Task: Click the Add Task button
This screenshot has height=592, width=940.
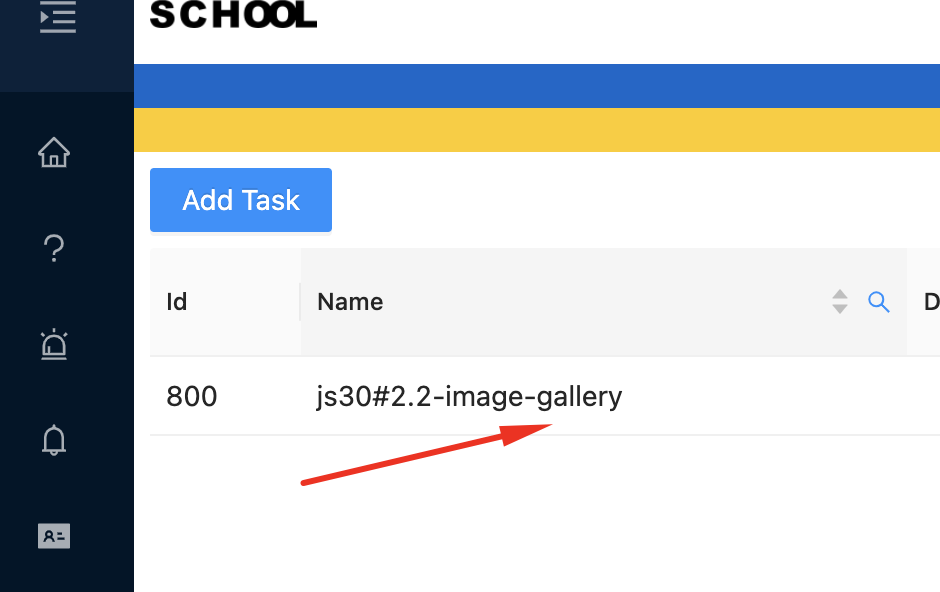Action: pyautogui.click(x=240, y=200)
